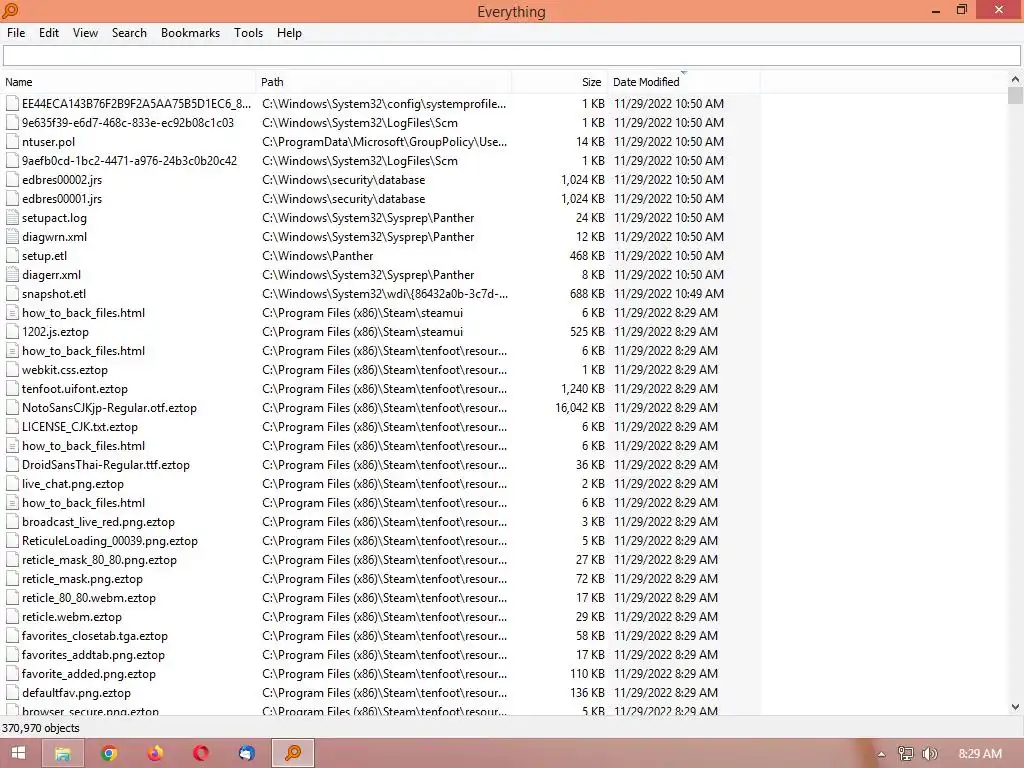Click the 10:49 AM date modified cell
The height and width of the screenshot is (768, 1024).
[x=669, y=293]
